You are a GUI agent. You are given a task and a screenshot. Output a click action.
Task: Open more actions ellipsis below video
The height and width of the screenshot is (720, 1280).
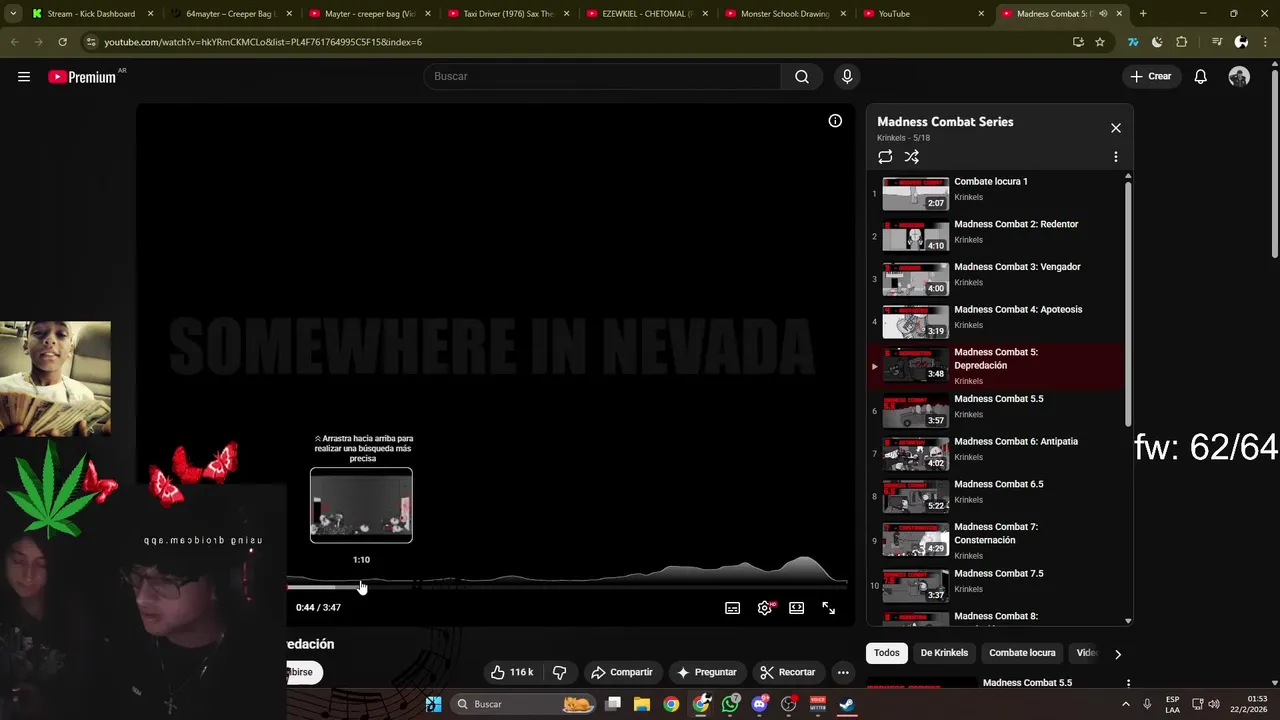pos(843,672)
